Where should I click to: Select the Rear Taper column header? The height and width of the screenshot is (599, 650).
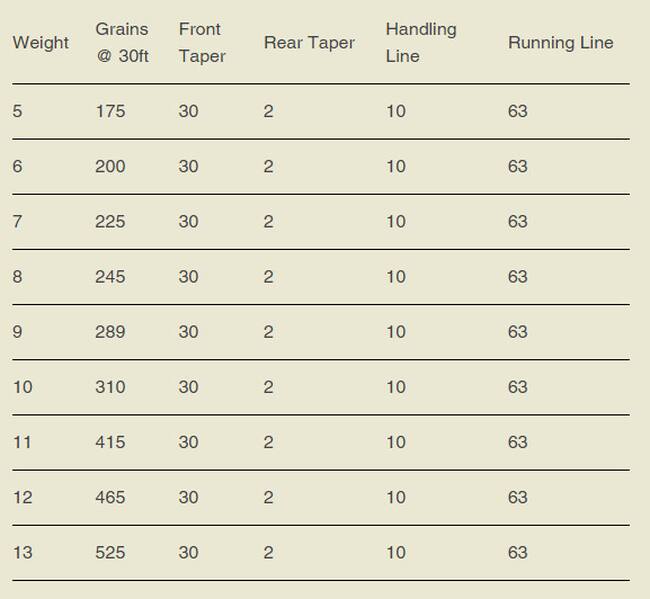click(x=309, y=43)
